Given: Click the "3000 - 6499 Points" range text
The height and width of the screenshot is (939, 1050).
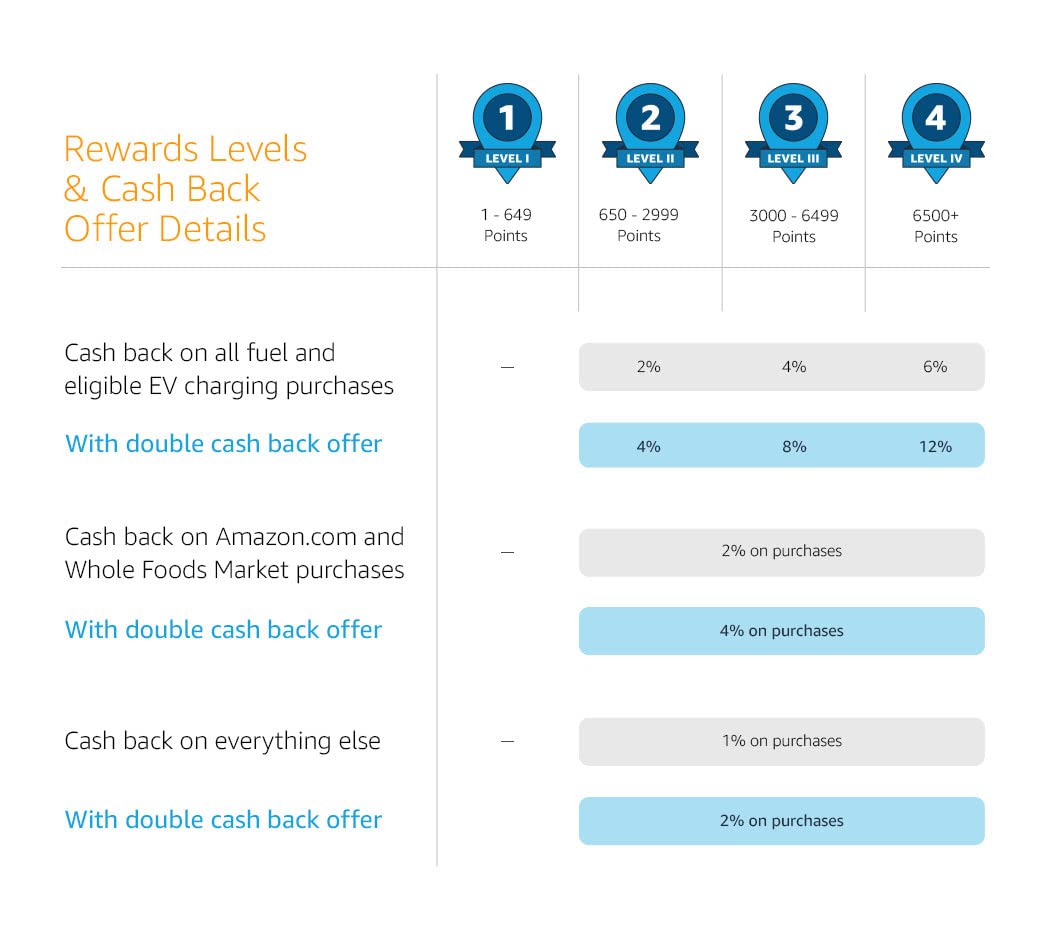Looking at the screenshot, I should [x=794, y=226].
